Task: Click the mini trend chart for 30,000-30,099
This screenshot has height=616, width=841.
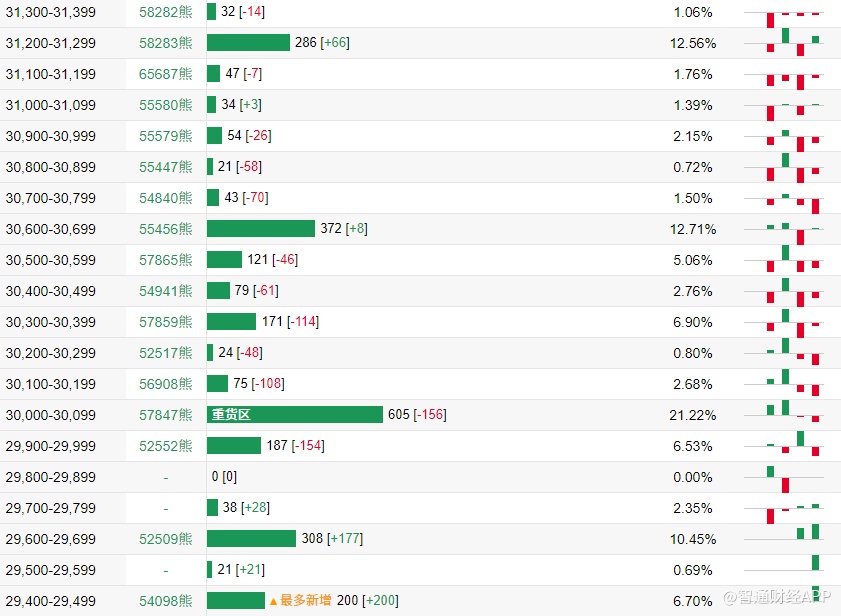Action: point(794,415)
